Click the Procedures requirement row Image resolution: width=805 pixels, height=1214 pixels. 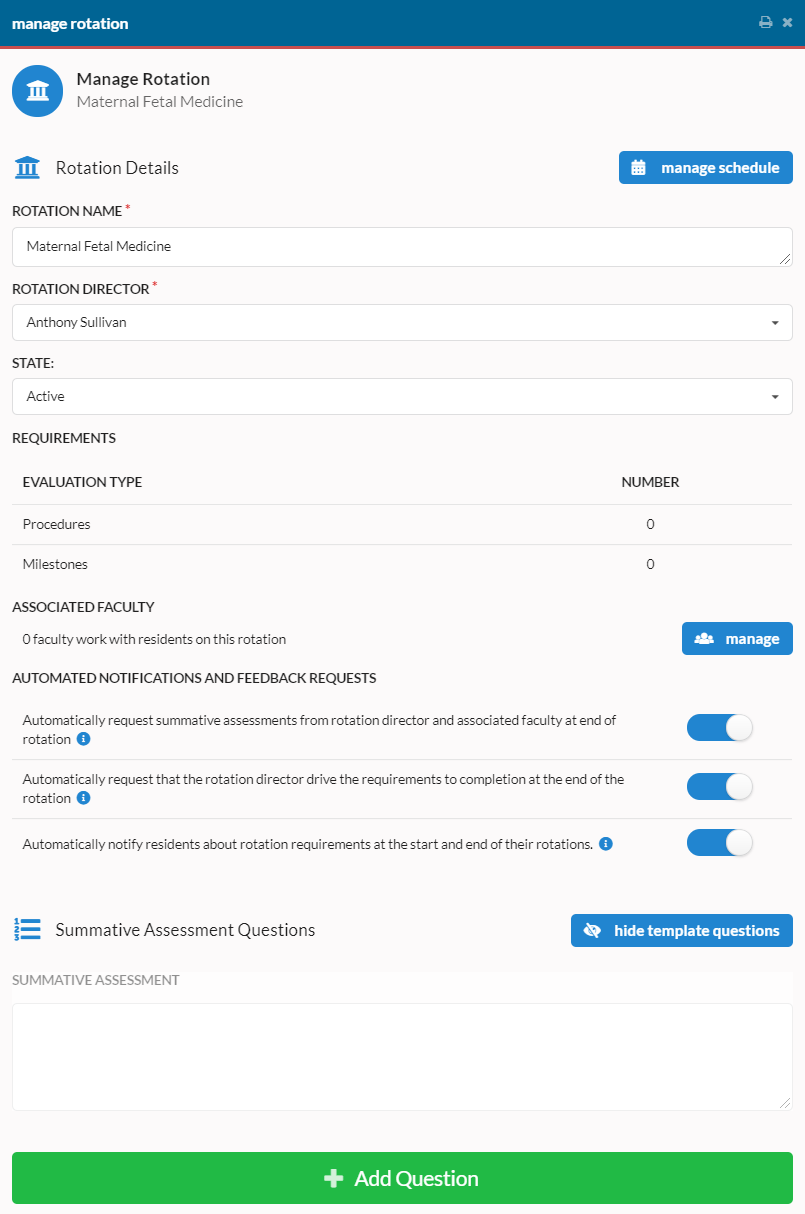click(x=402, y=524)
